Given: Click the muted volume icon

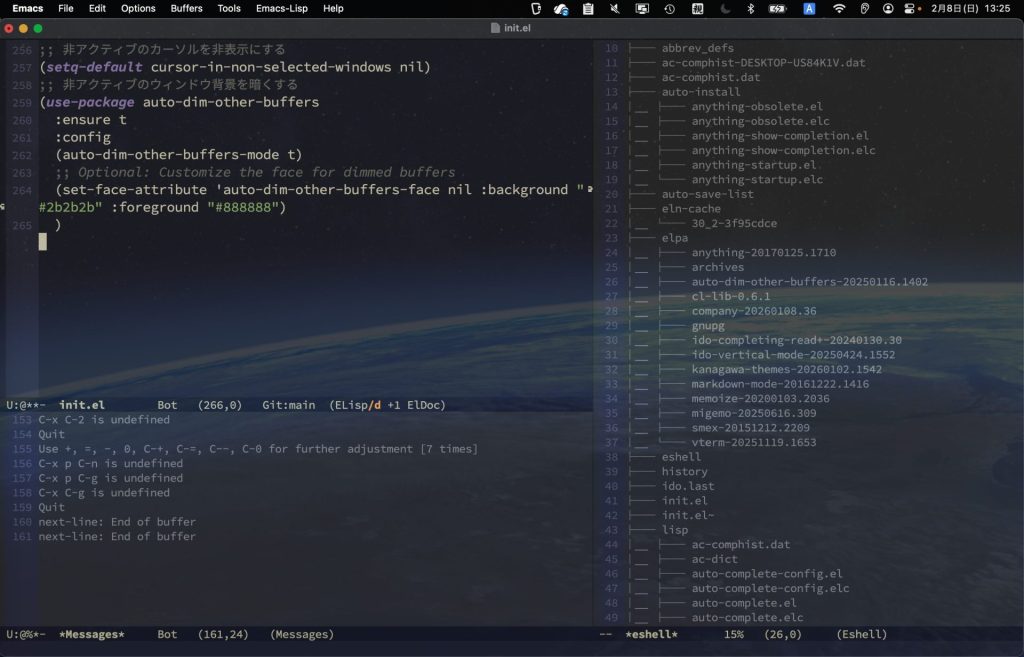Looking at the screenshot, I should (x=614, y=8).
